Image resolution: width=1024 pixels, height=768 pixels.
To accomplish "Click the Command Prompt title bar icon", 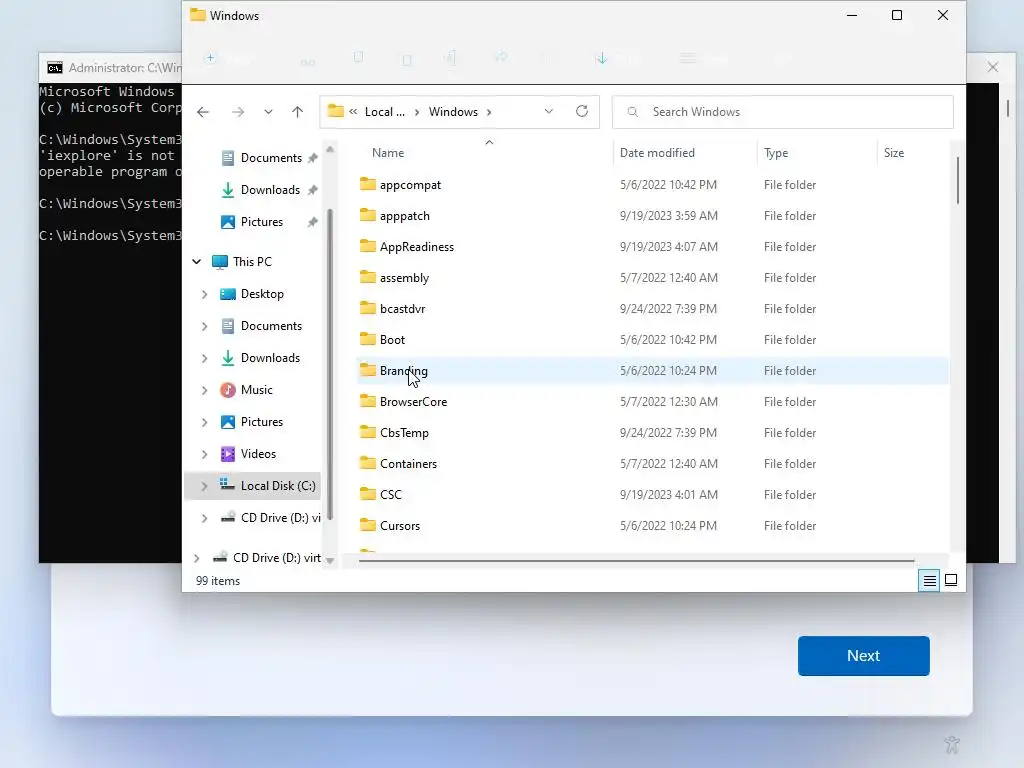I will point(55,68).
